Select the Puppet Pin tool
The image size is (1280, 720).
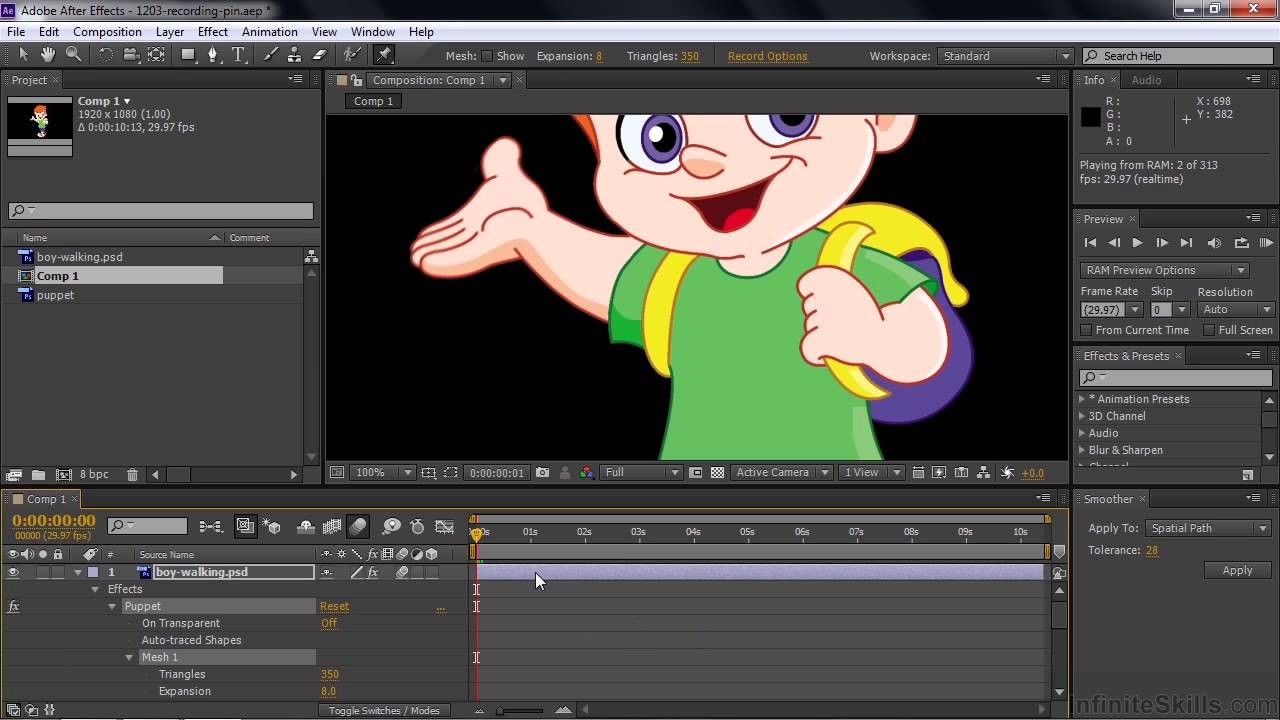pyautogui.click(x=384, y=55)
